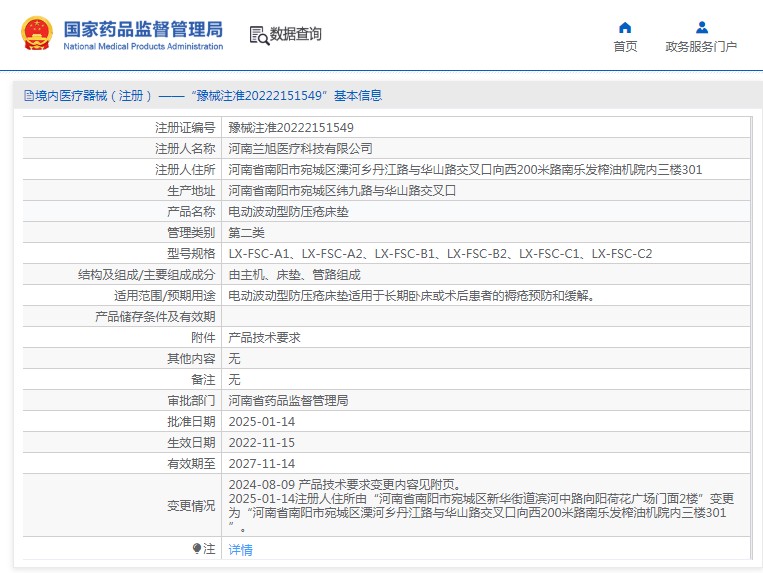The width and height of the screenshot is (763, 573).
Task: Click the government service portal person icon
Action: click(x=702, y=27)
